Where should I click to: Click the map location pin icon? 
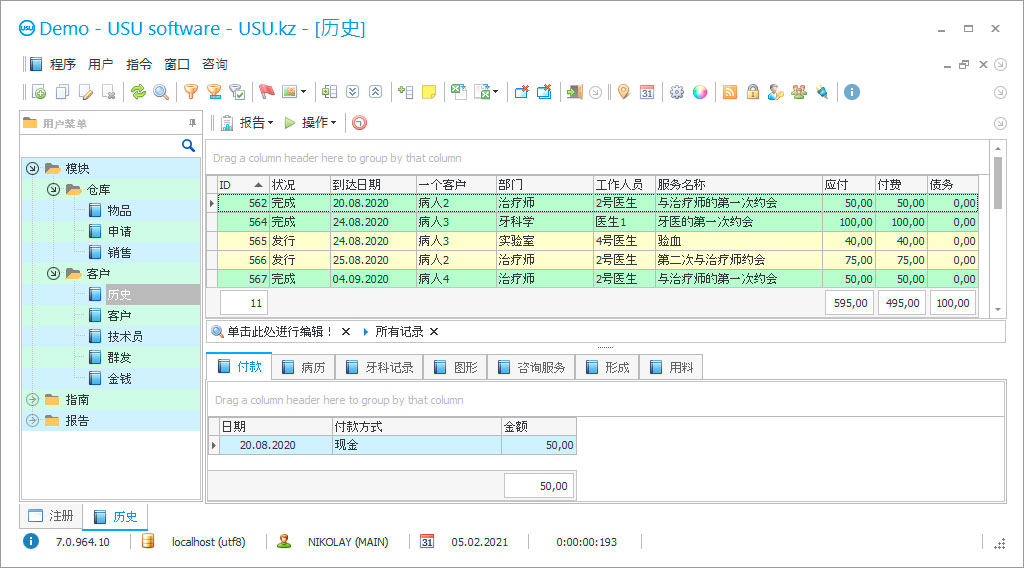(x=624, y=92)
